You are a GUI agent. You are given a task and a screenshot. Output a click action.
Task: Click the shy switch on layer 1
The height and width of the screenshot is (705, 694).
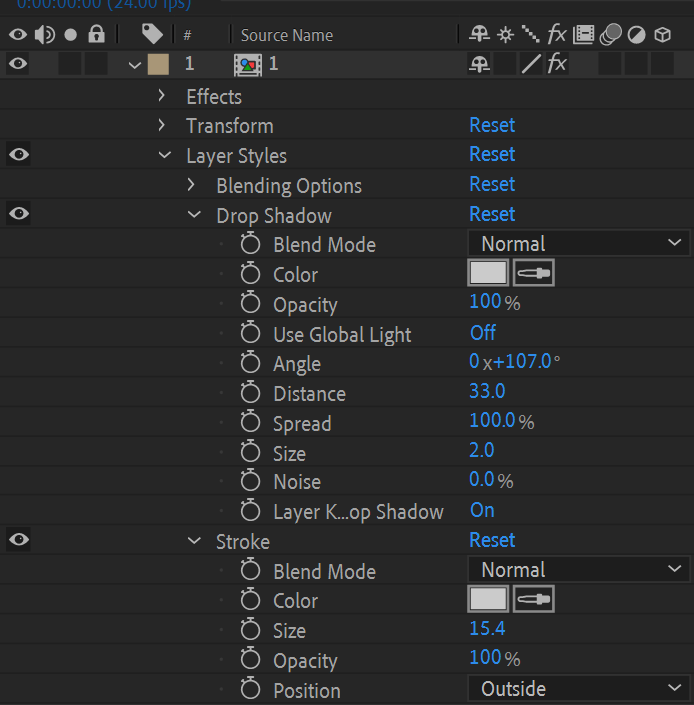(x=479, y=63)
